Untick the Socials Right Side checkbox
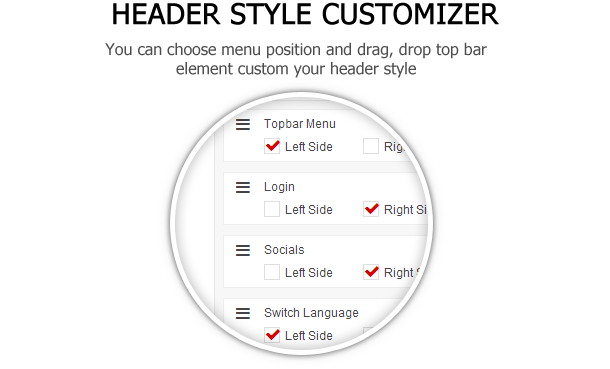The width and height of the screenshot is (610, 369). [371, 272]
